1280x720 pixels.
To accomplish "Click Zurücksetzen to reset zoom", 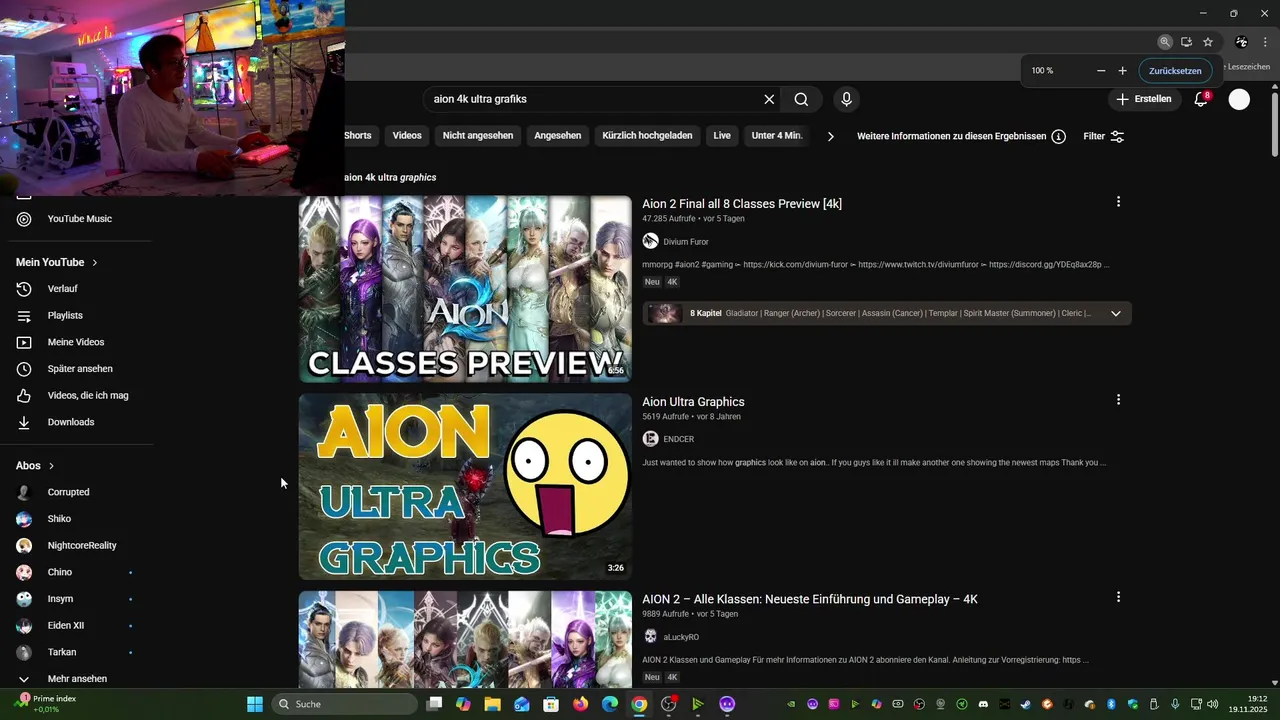I will tap(1175, 71).
